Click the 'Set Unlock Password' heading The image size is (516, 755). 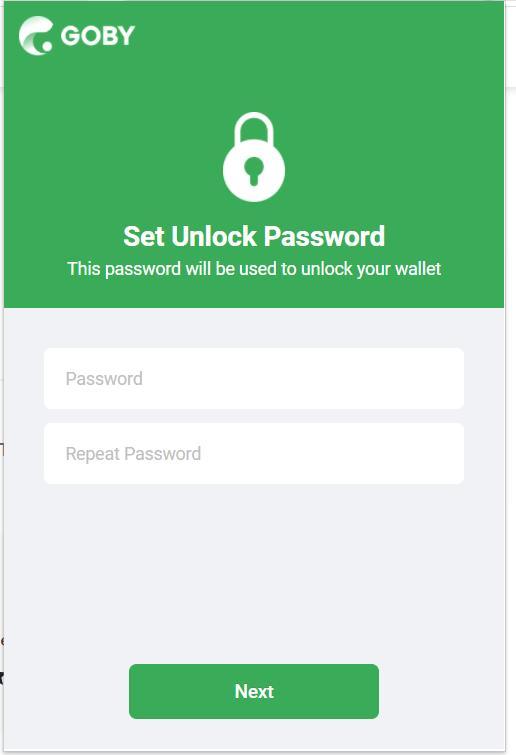[x=254, y=236]
